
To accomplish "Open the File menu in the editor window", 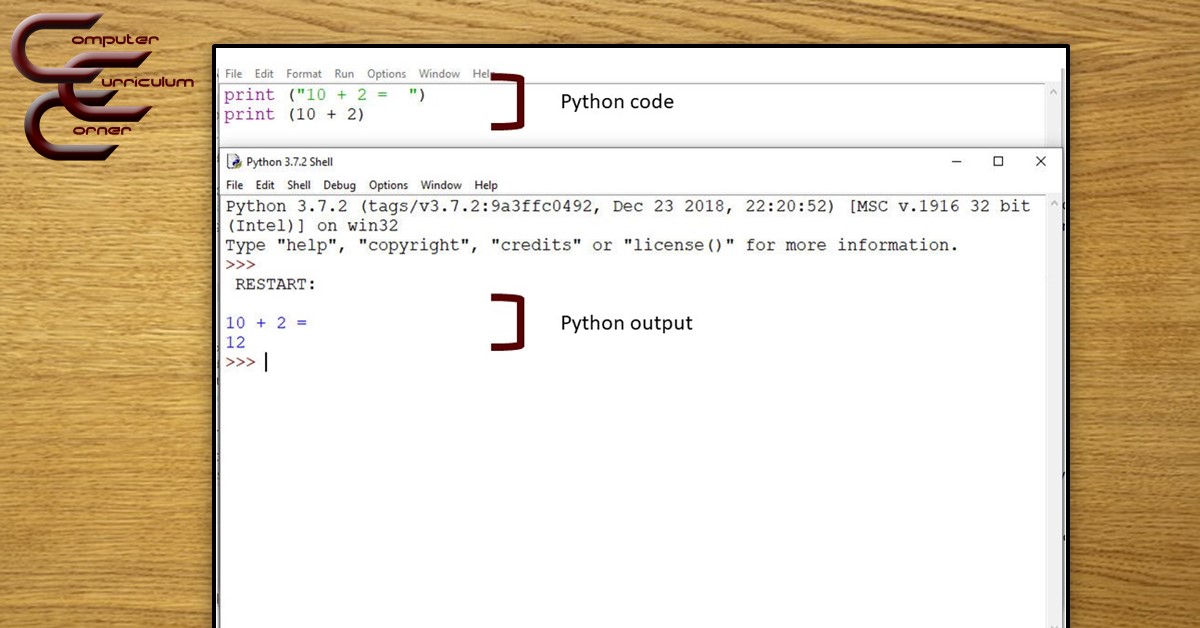I will click(233, 73).
